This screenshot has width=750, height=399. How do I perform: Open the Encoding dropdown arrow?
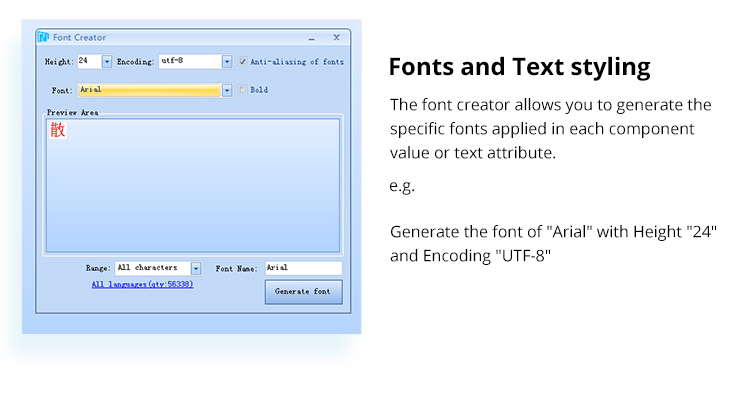pyautogui.click(x=227, y=61)
